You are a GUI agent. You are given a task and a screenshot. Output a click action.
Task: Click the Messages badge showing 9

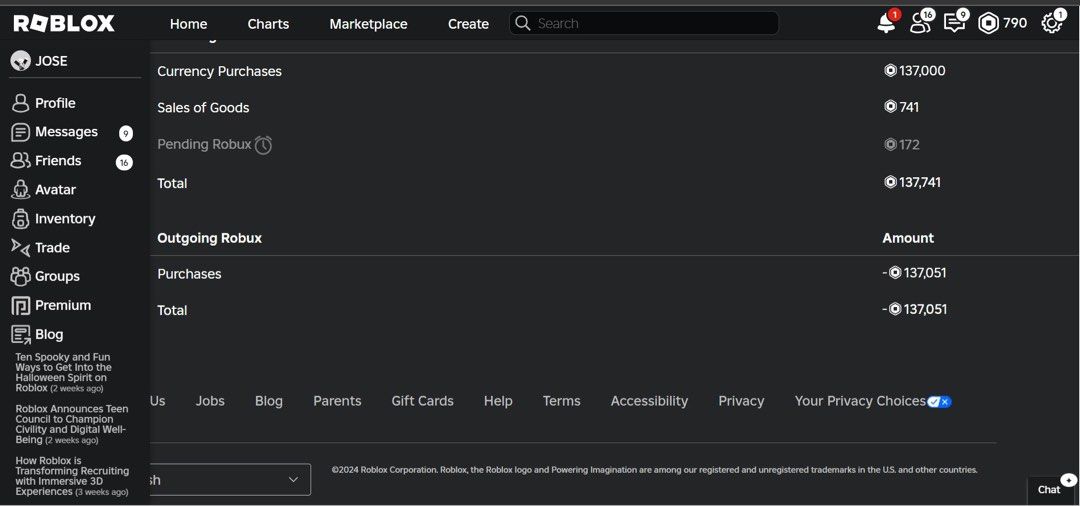pyautogui.click(x=125, y=133)
